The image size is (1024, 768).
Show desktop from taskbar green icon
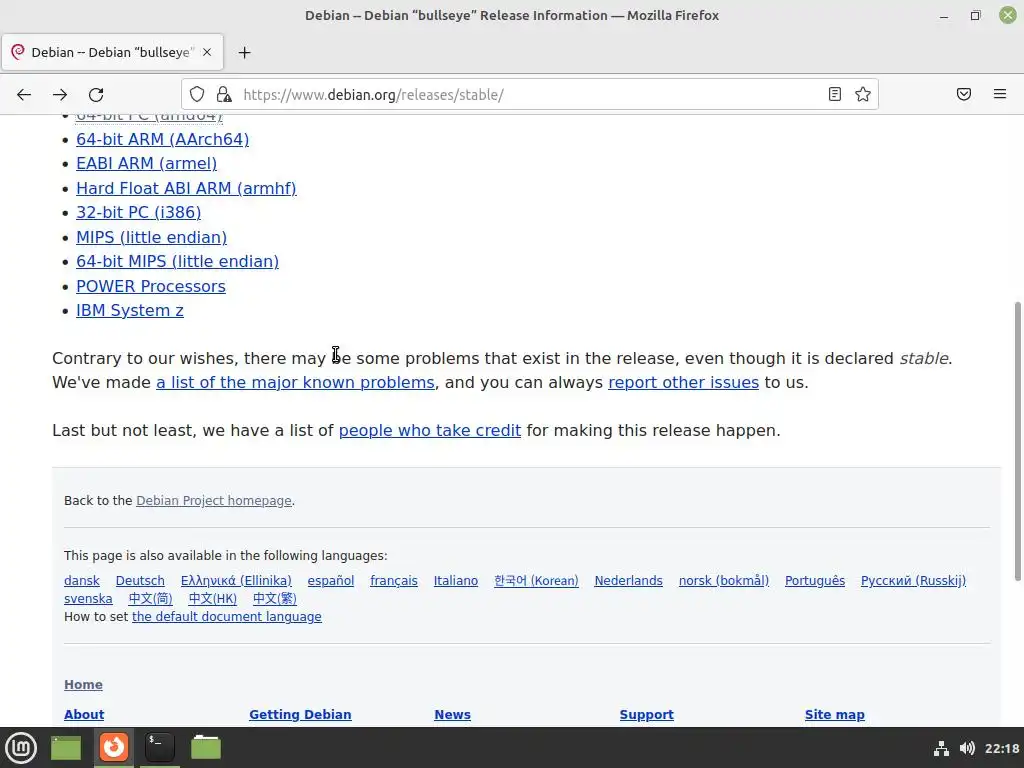point(66,747)
